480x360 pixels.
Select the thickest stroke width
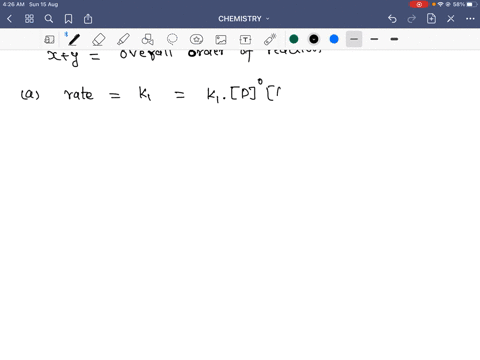(x=394, y=39)
